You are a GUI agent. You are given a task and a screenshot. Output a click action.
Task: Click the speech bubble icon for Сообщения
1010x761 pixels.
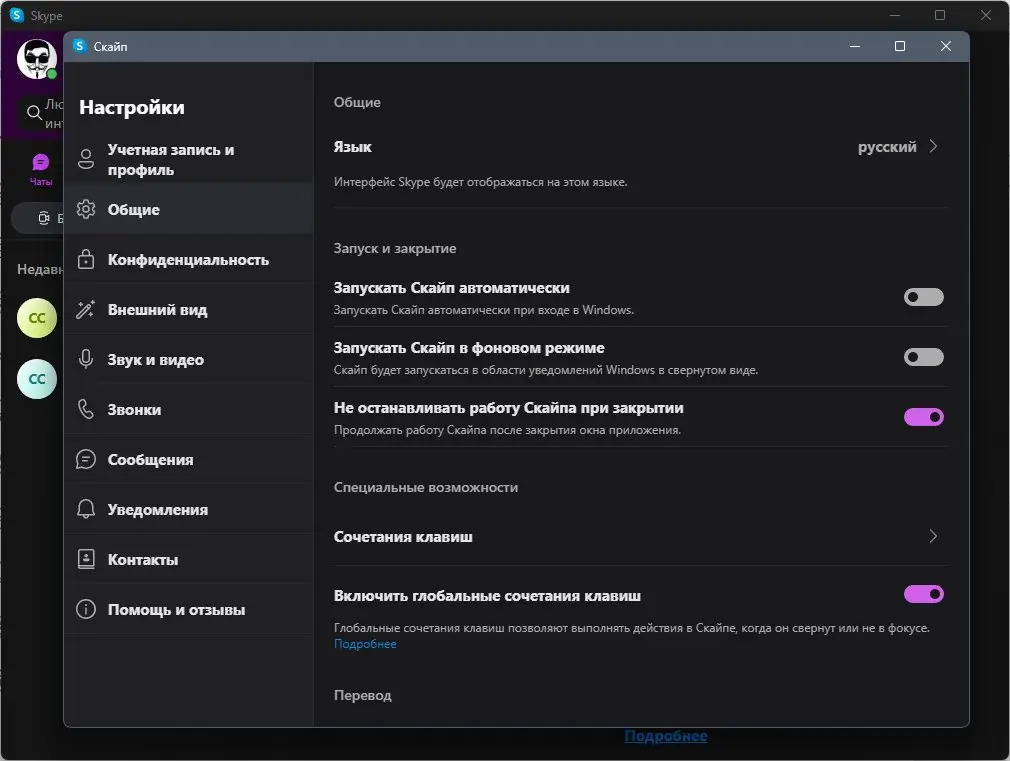pyautogui.click(x=86, y=459)
